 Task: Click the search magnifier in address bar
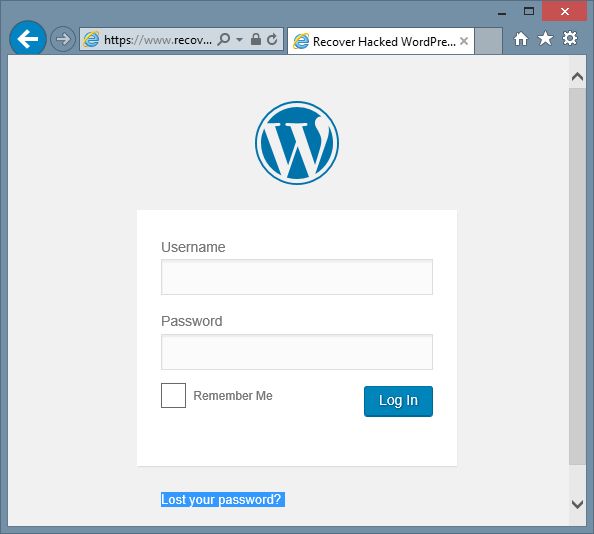click(x=224, y=39)
